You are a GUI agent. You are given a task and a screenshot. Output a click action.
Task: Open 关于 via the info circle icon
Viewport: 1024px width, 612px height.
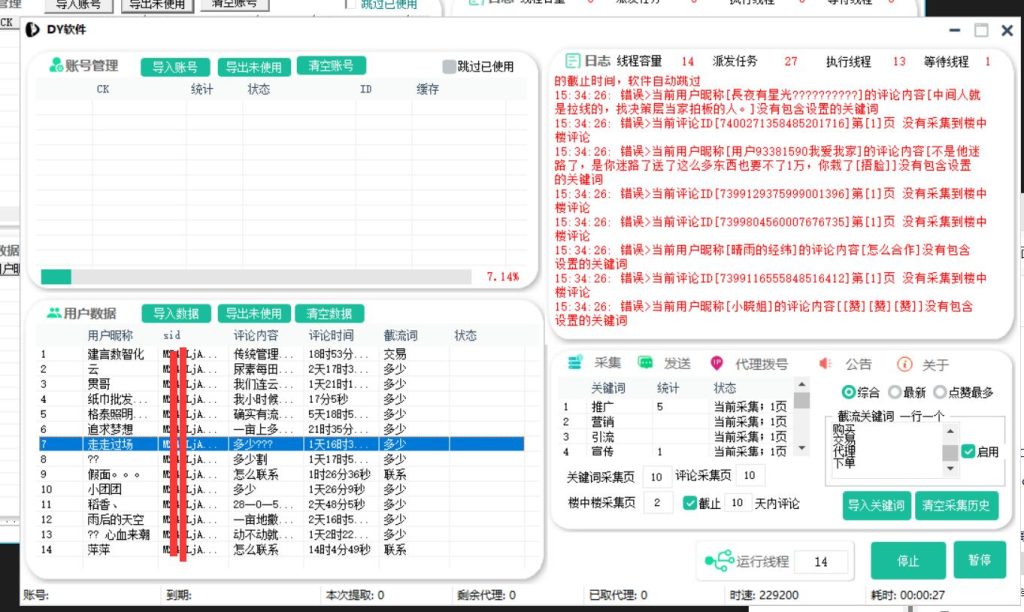click(x=906, y=363)
